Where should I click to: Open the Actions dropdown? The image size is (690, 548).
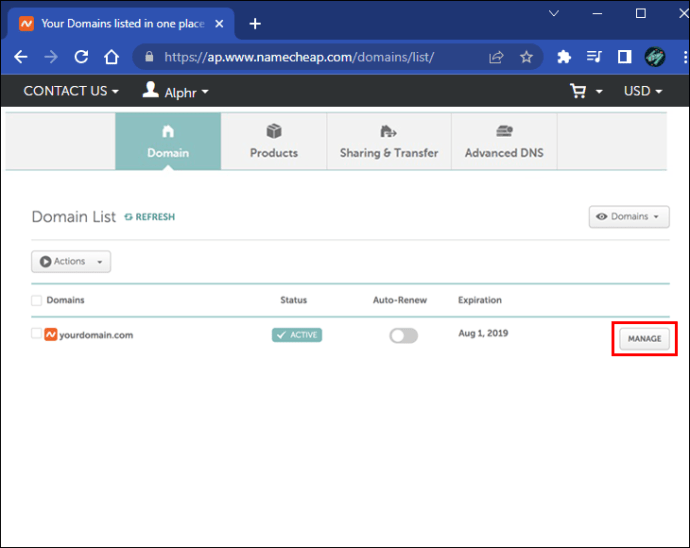pyautogui.click(x=71, y=261)
